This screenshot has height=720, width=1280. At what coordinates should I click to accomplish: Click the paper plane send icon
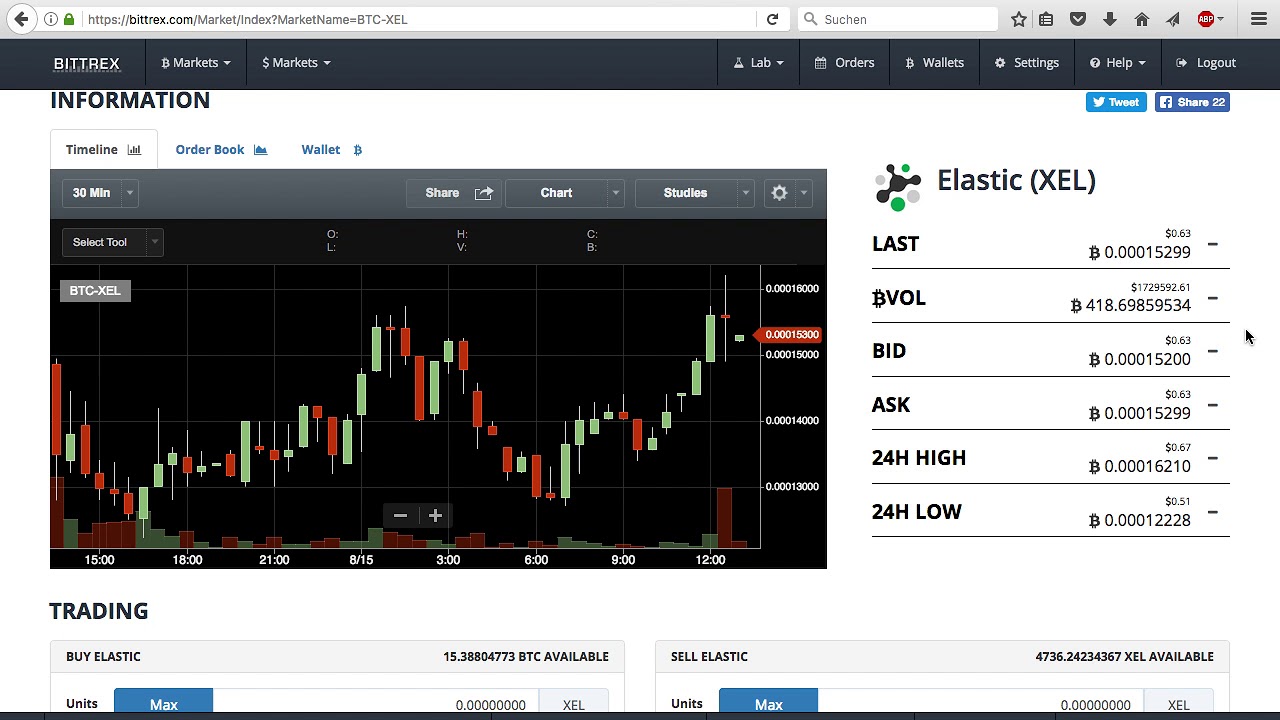[1173, 19]
